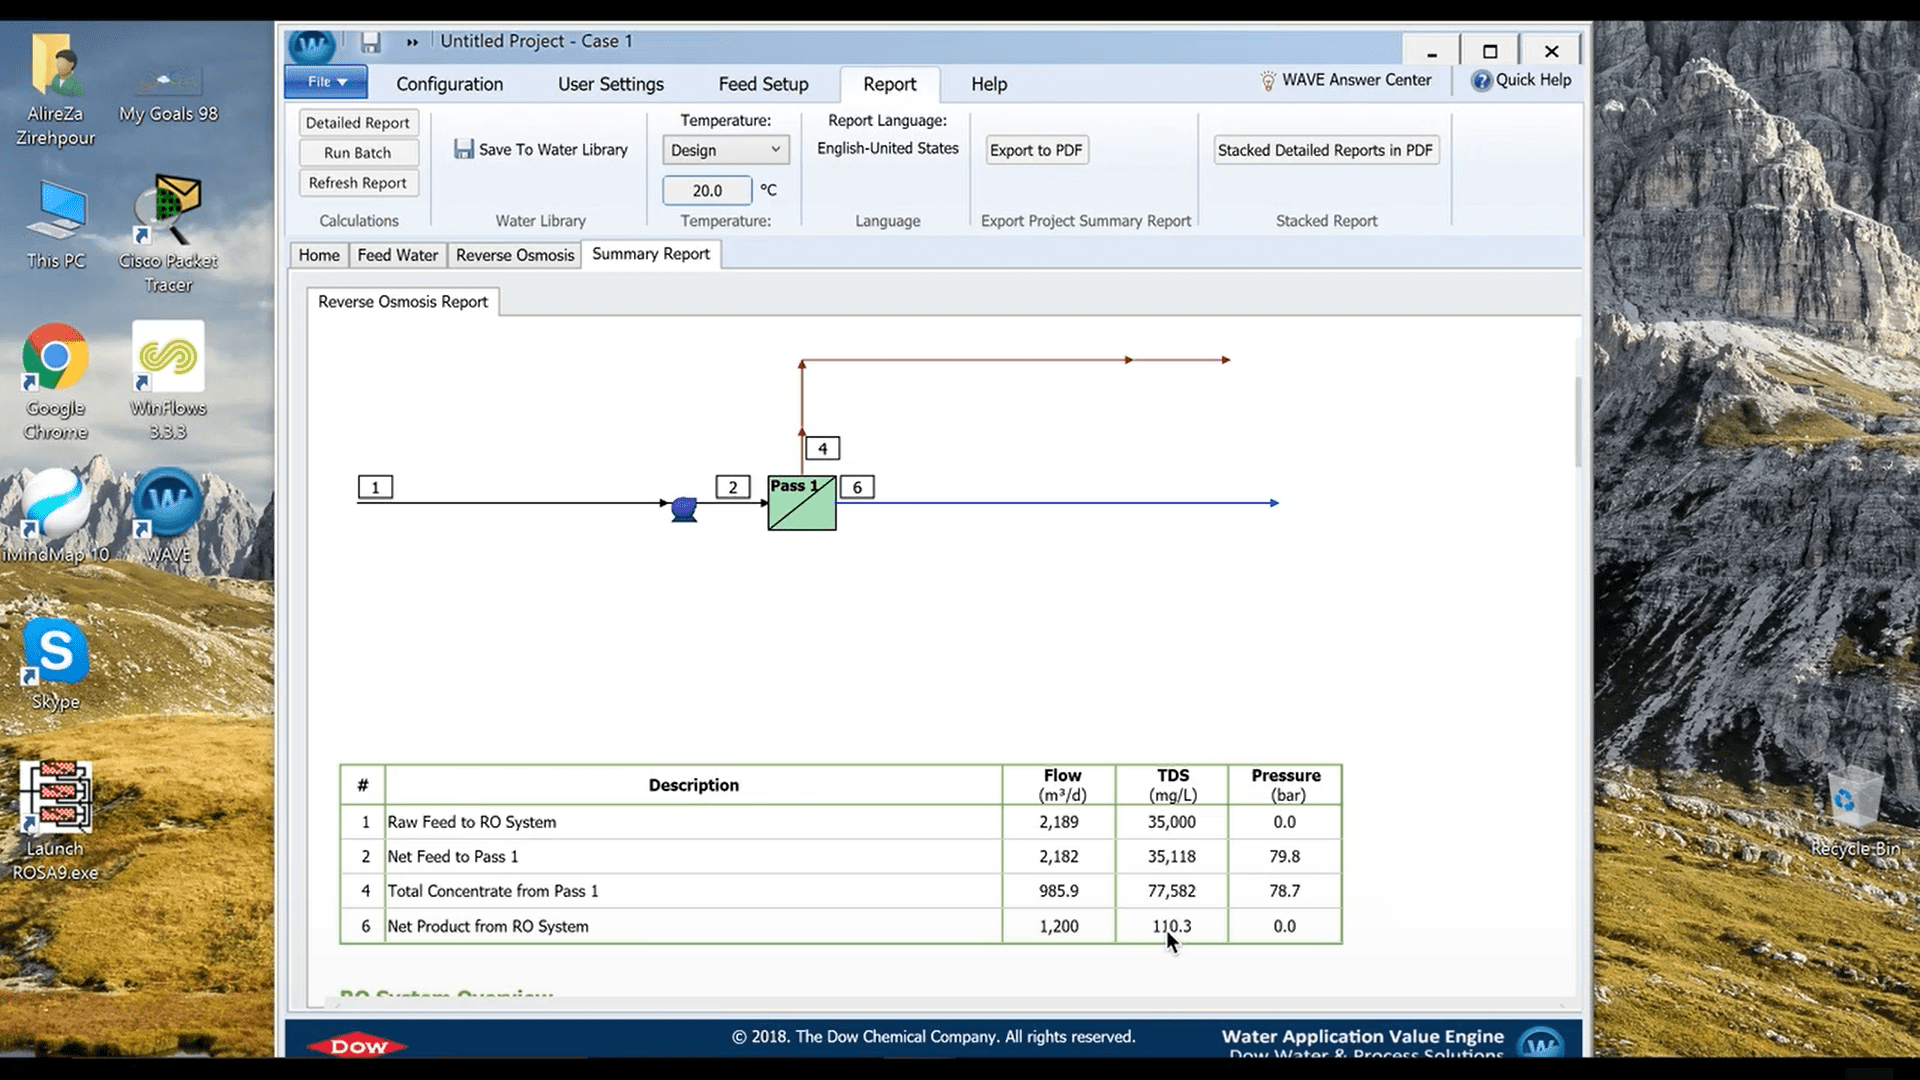Click the Pressure (bar) column header

click(x=1286, y=785)
